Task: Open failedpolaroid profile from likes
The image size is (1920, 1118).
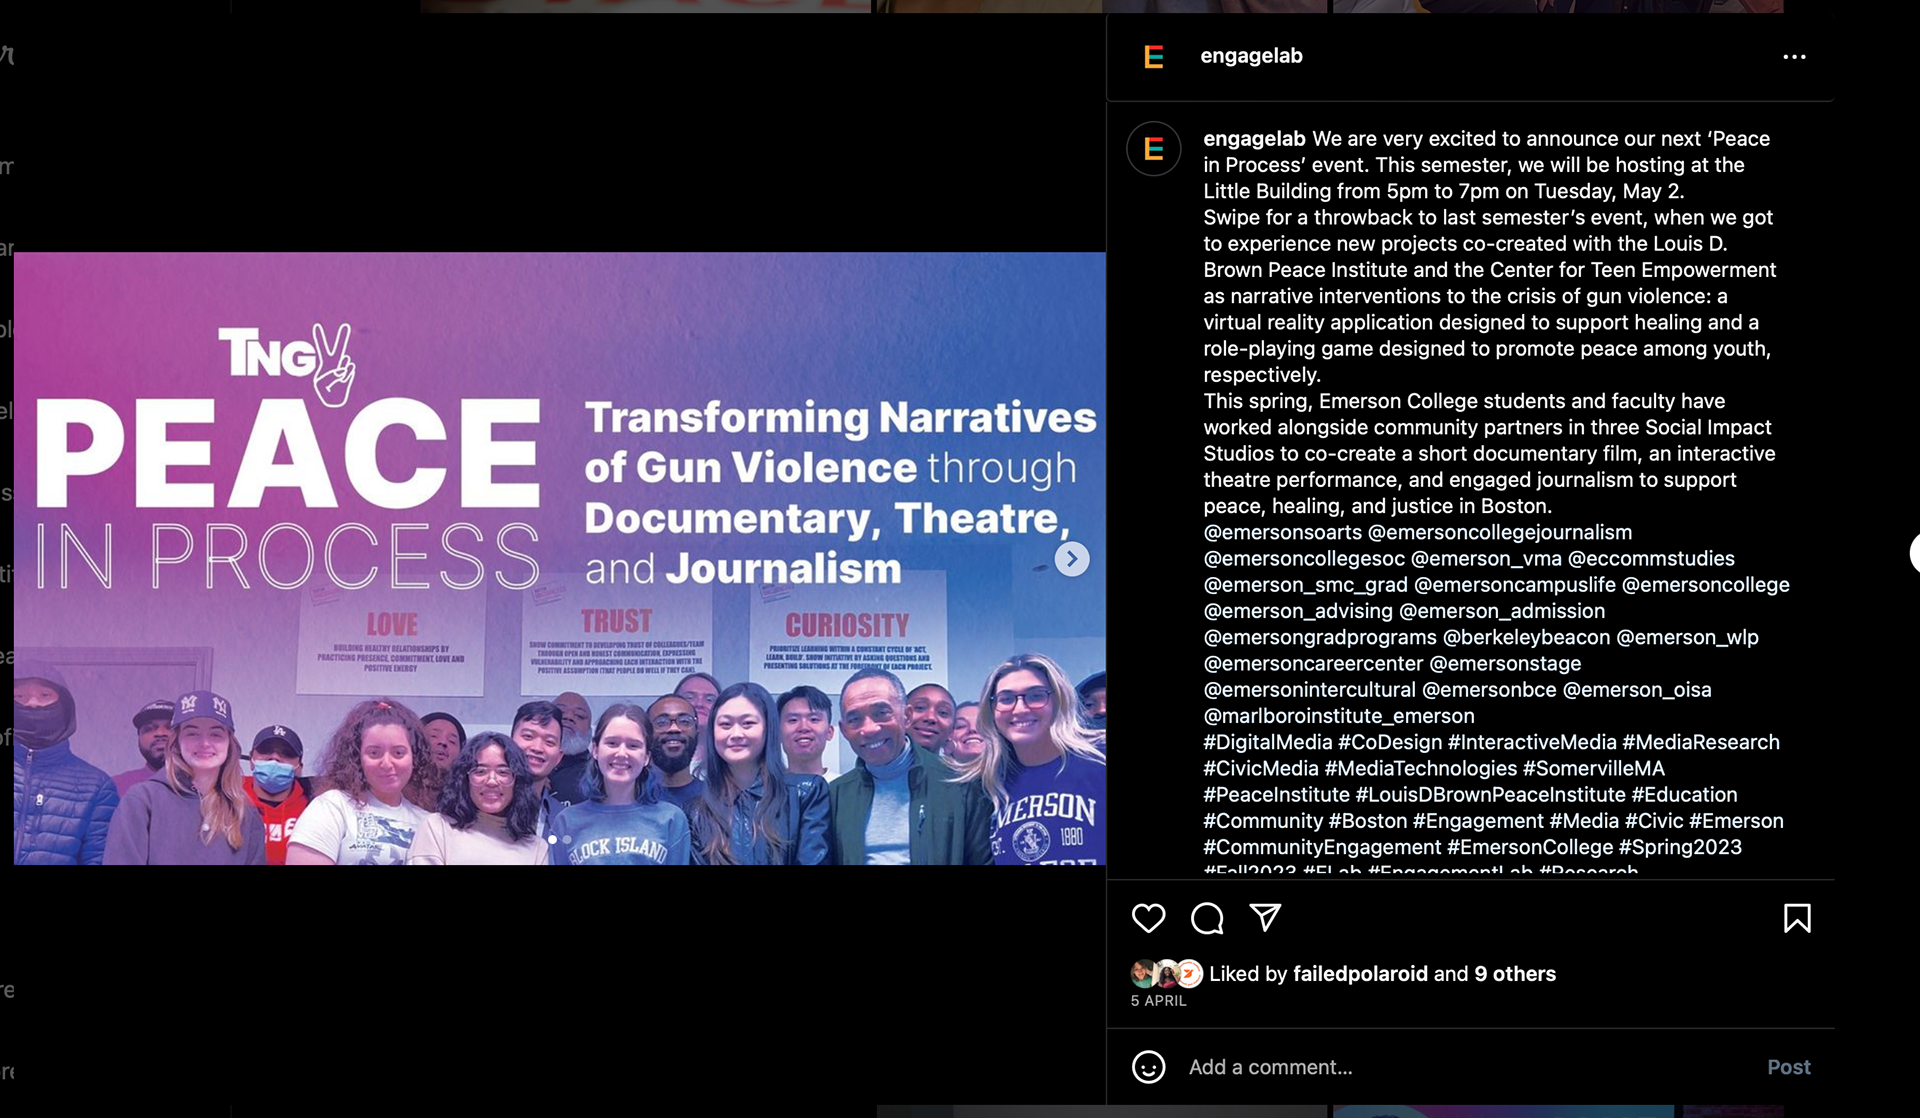Action: tap(1360, 974)
